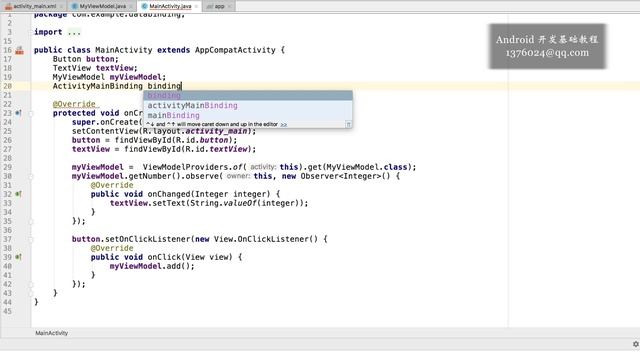Open the settings gear in the bottom right
Viewport: 640px width, 360px height.
636,344
